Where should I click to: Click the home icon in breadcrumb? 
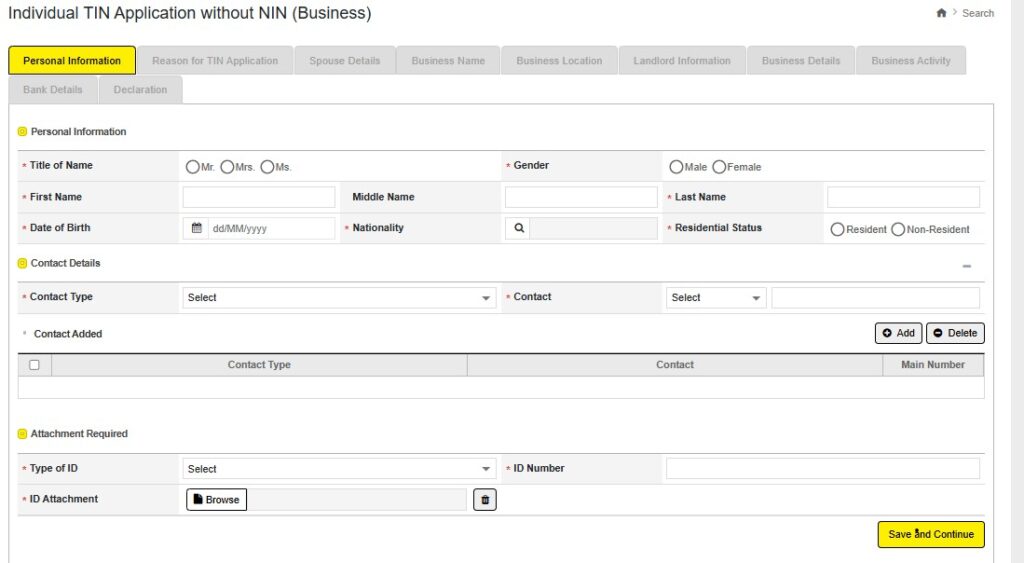click(x=941, y=13)
